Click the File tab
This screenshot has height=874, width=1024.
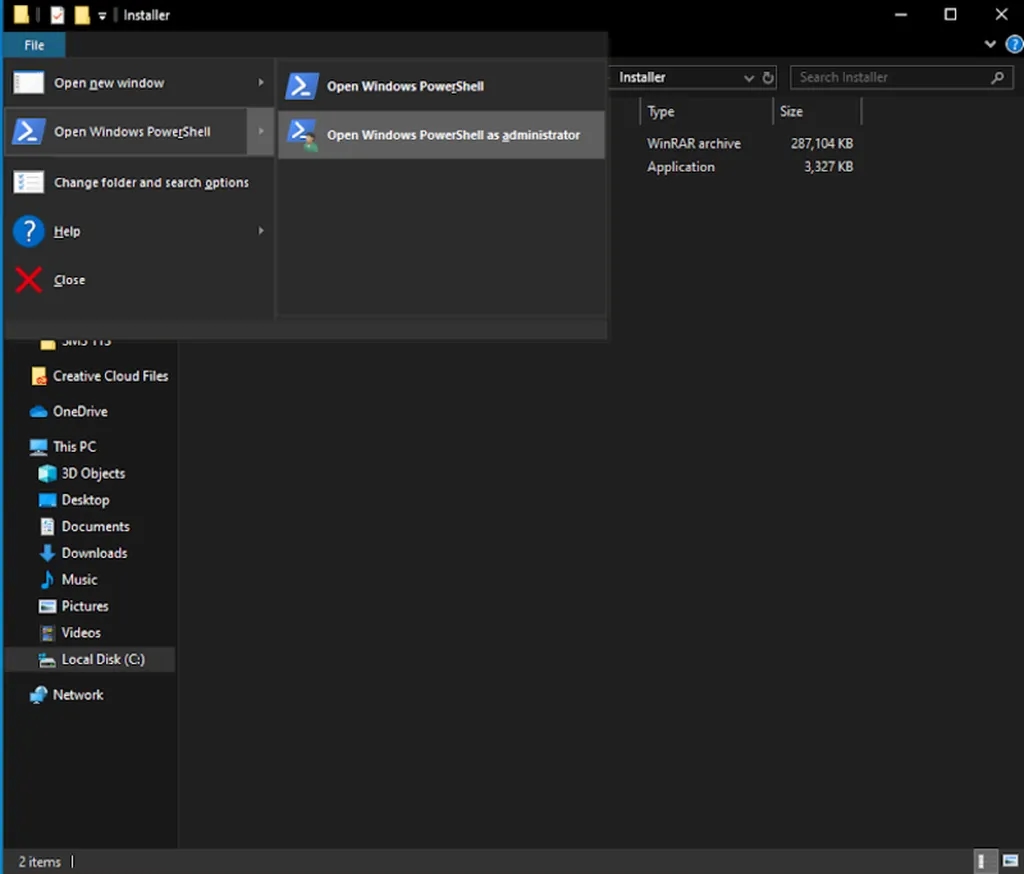[34, 45]
